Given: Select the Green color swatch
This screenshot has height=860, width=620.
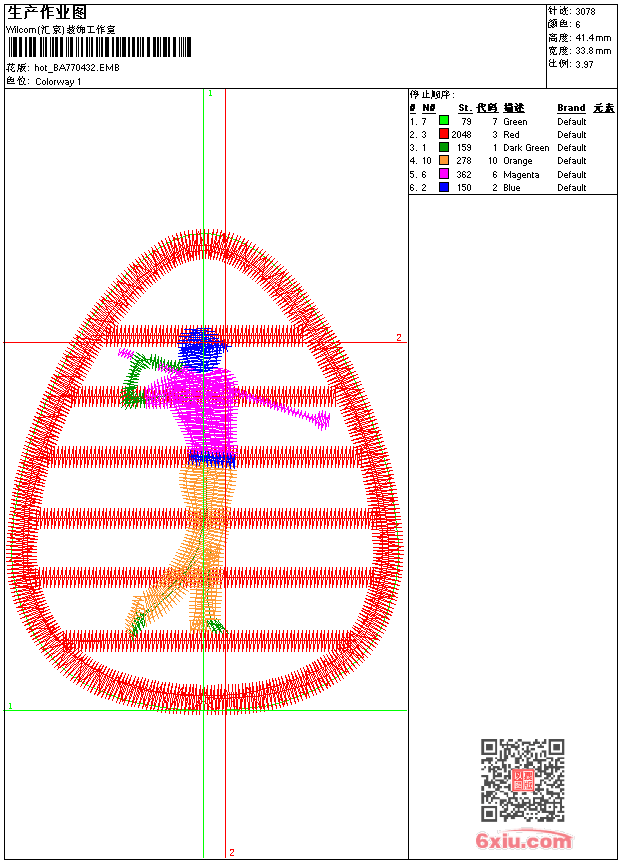Looking at the screenshot, I should pos(443,121).
